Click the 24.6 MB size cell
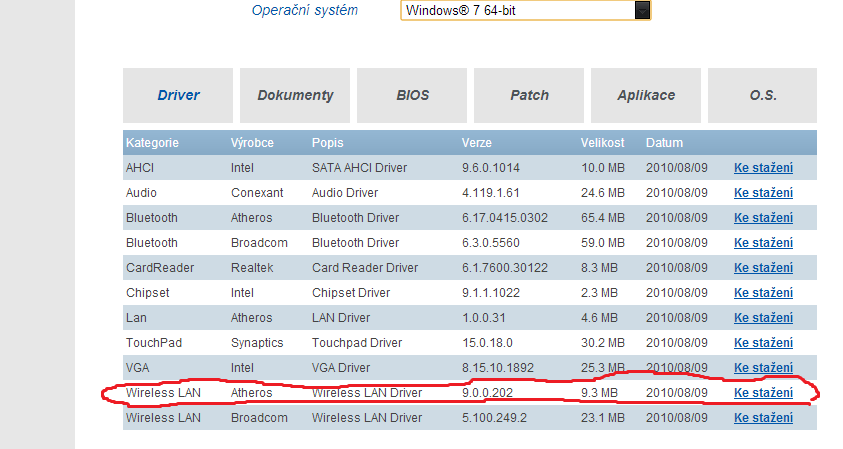 [603, 193]
